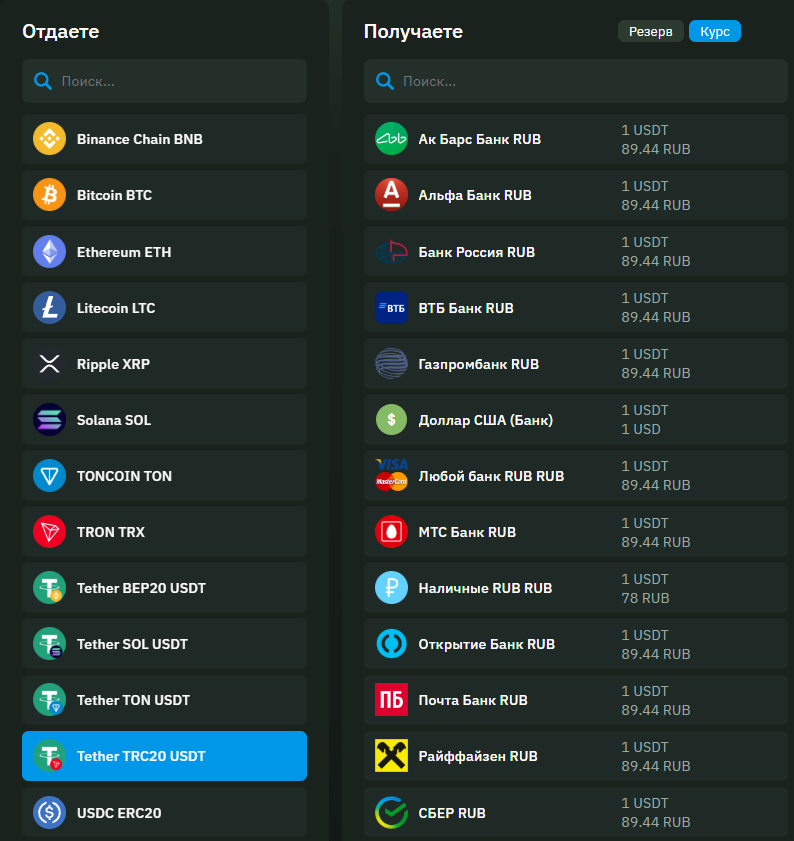This screenshot has height=841, width=794.
Task: Choose Ethereum ETH in Отдаете list
Action: (164, 252)
